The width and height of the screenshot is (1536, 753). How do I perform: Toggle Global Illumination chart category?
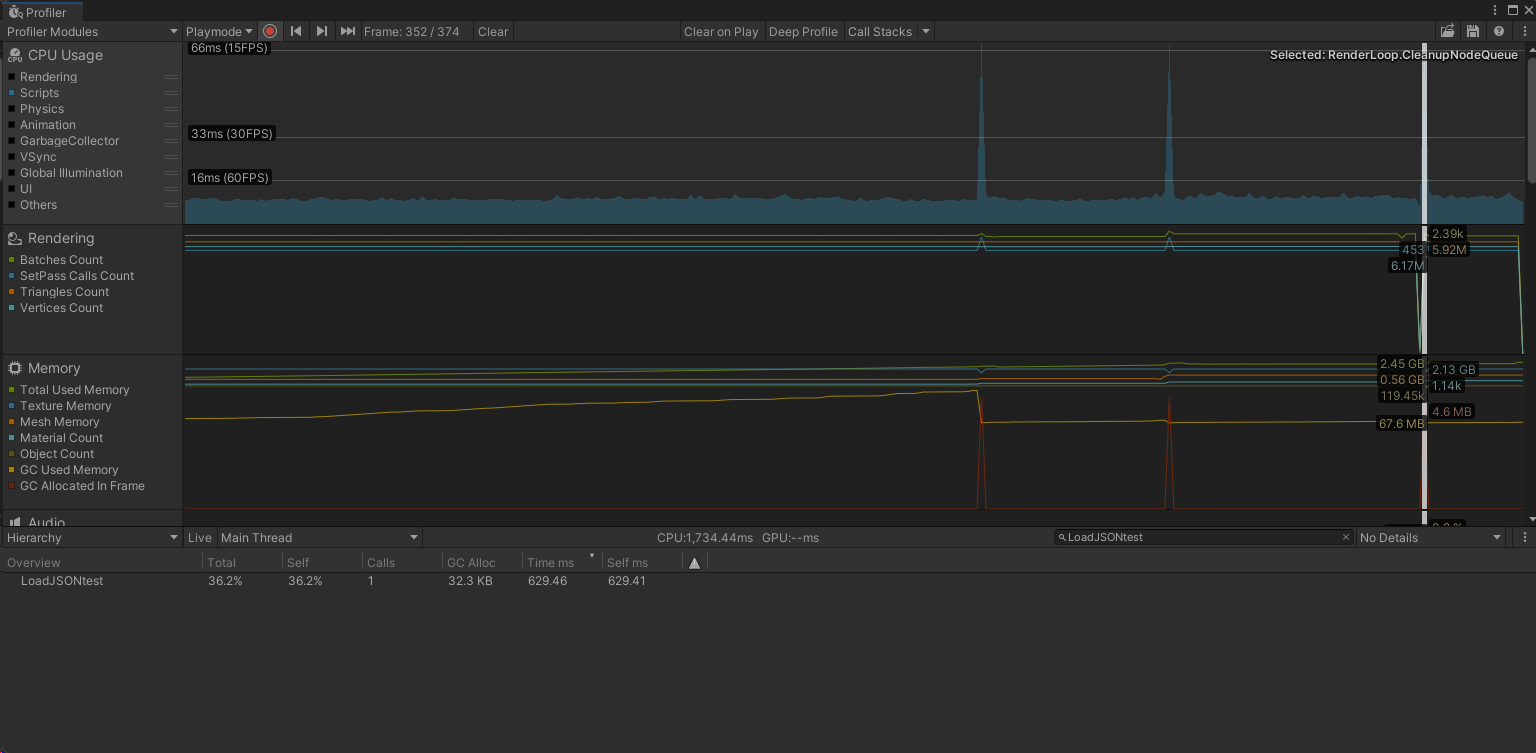(12, 173)
